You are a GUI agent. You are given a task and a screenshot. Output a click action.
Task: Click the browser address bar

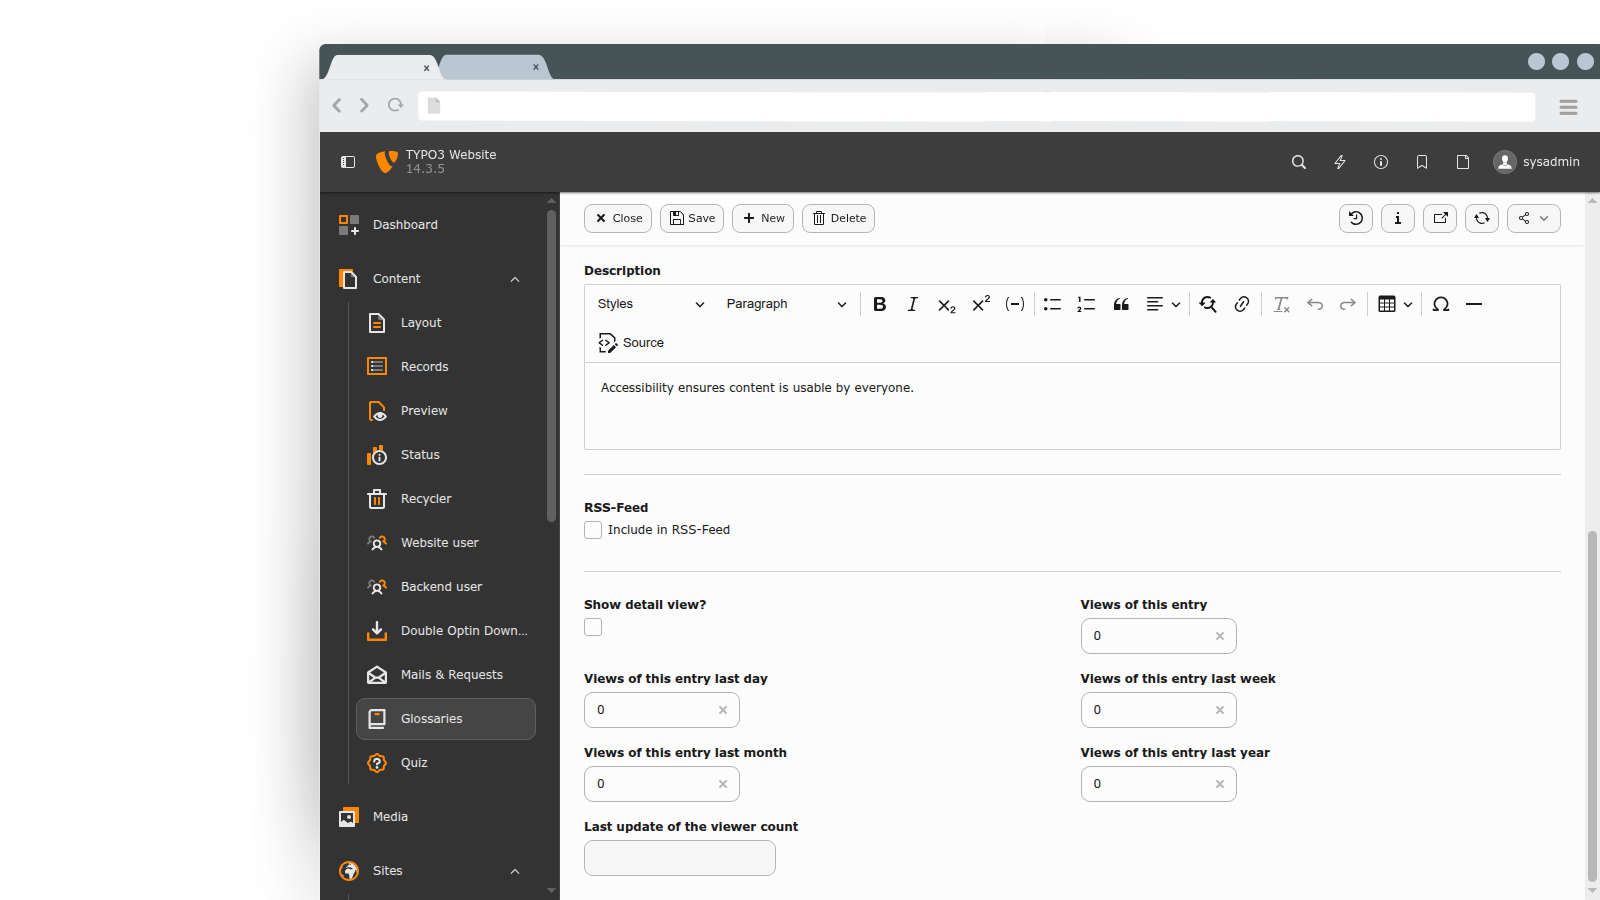(976, 106)
